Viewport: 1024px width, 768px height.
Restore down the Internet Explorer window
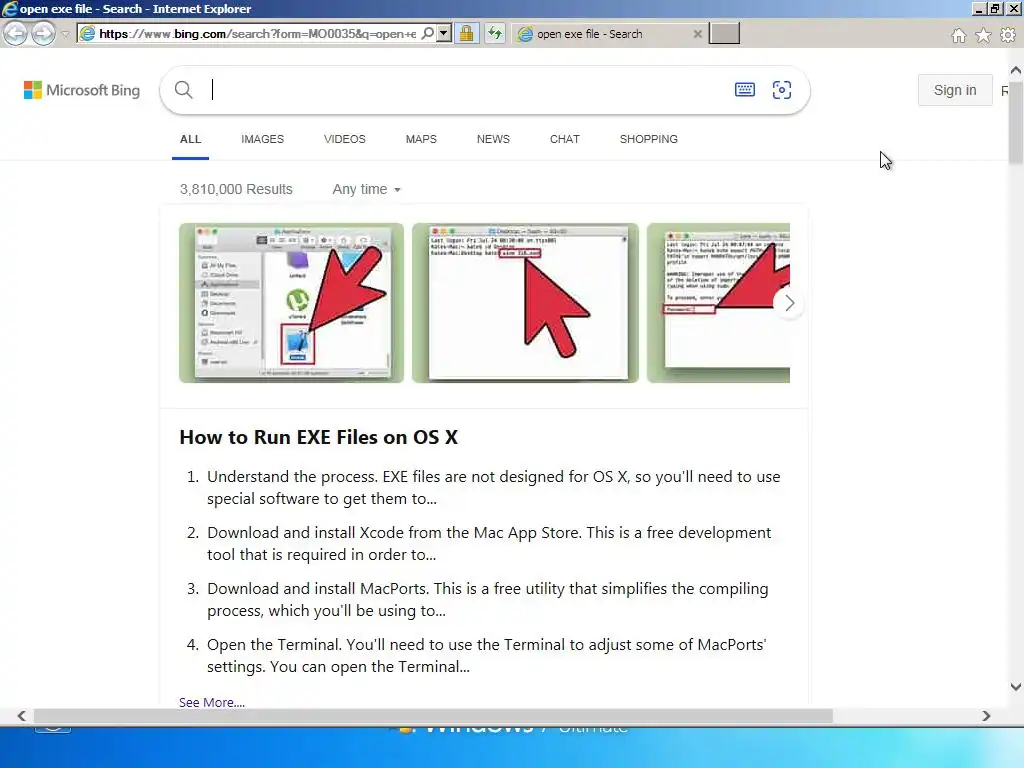coord(995,8)
